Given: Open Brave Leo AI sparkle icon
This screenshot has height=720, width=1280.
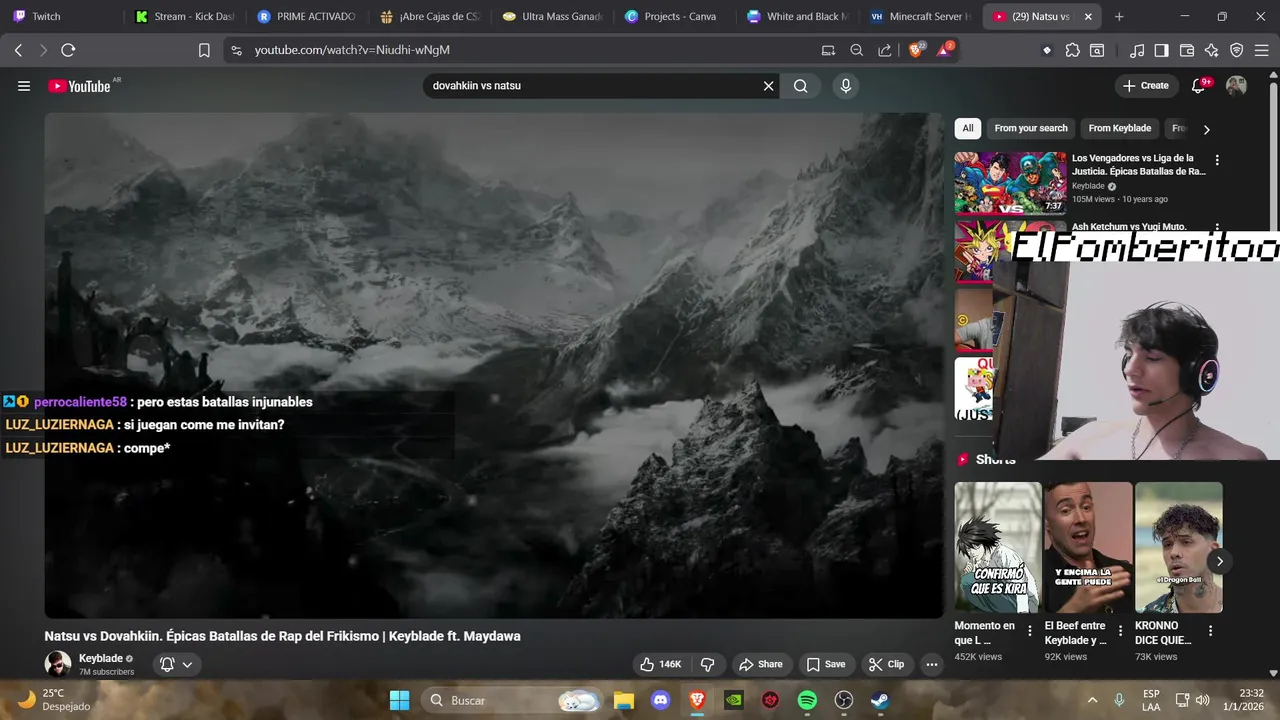Looking at the screenshot, I should click(1212, 50).
